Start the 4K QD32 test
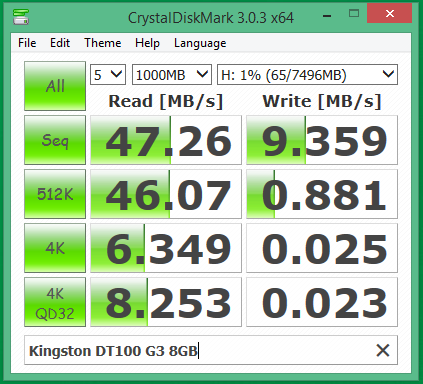This screenshot has width=423, height=384. click(x=55, y=302)
